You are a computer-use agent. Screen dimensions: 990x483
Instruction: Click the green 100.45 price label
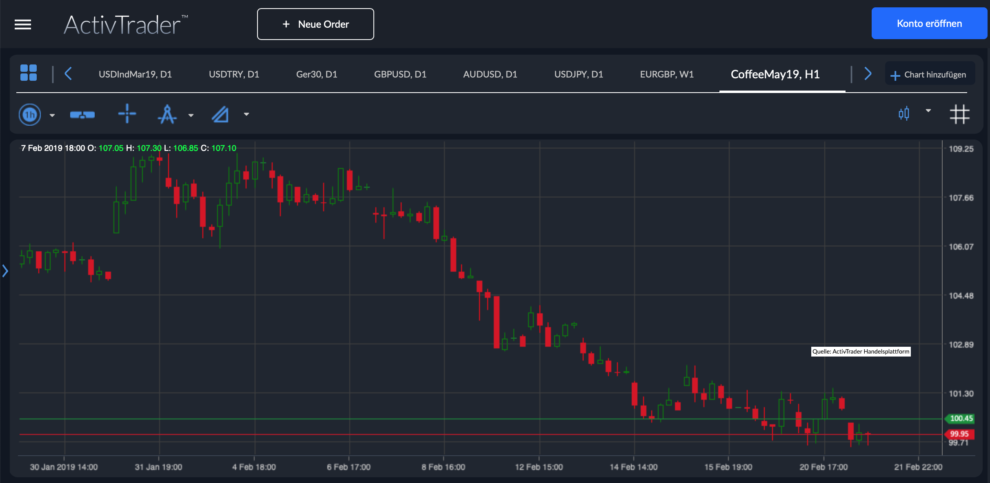pyautogui.click(x=959, y=419)
